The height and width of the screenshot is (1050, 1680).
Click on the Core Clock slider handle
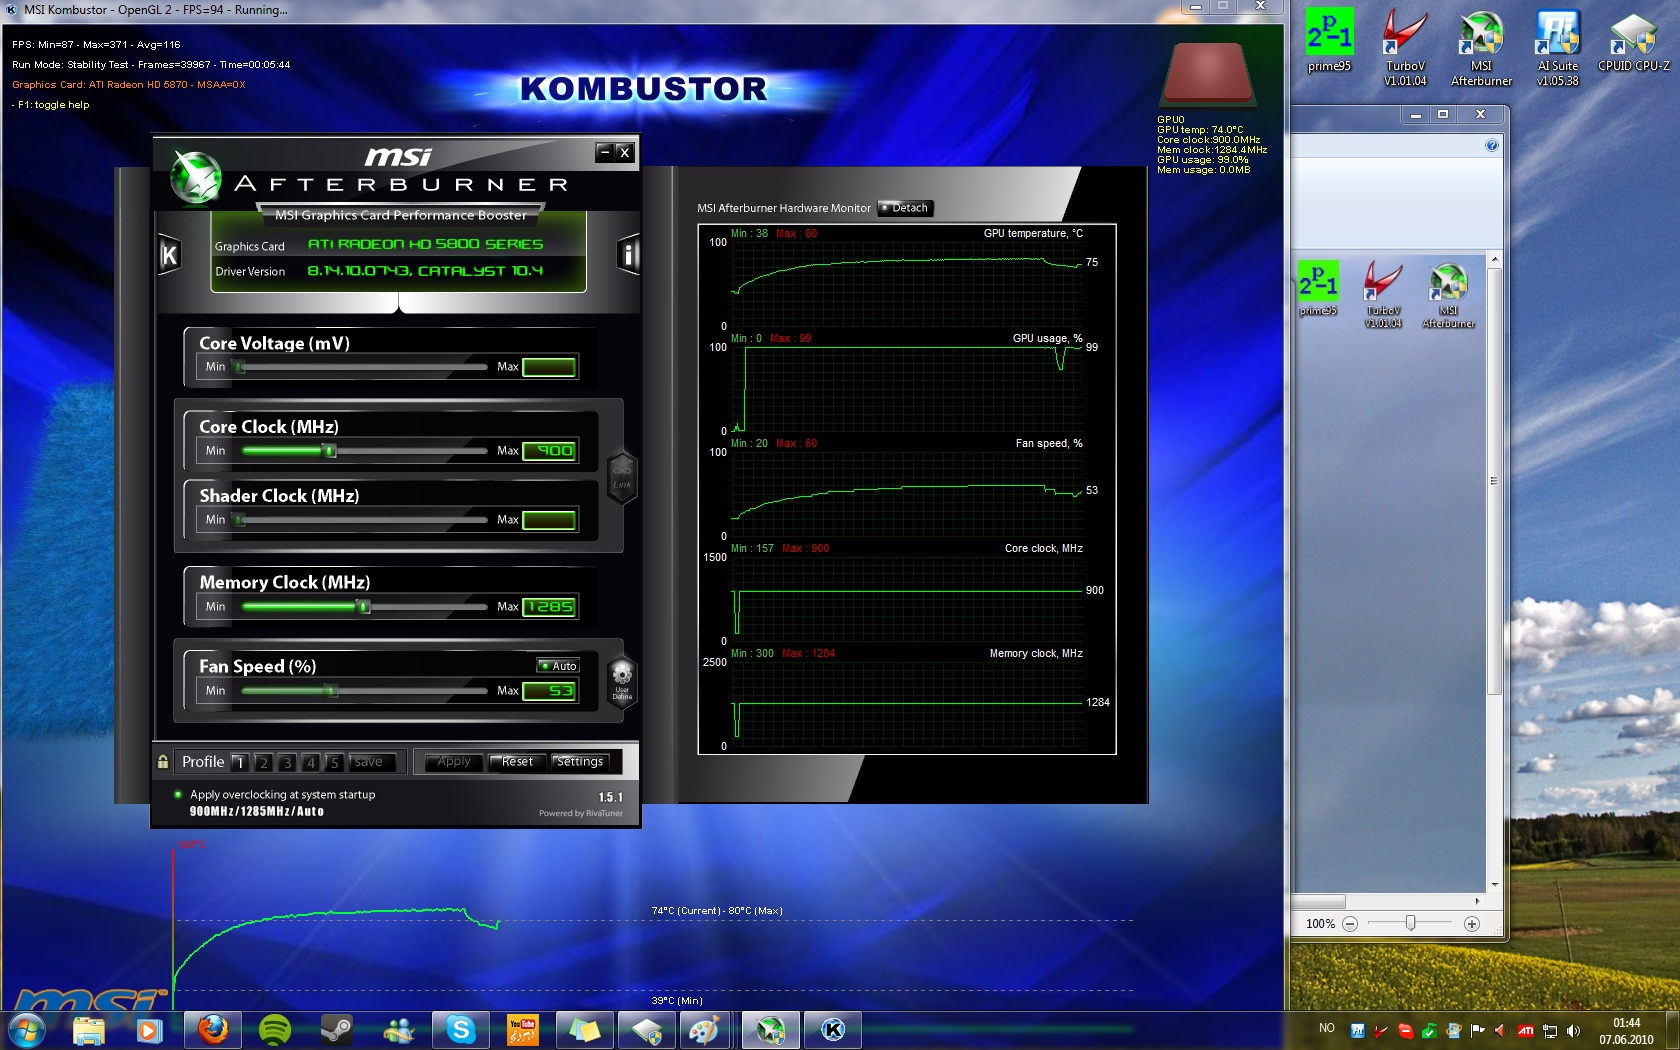329,451
